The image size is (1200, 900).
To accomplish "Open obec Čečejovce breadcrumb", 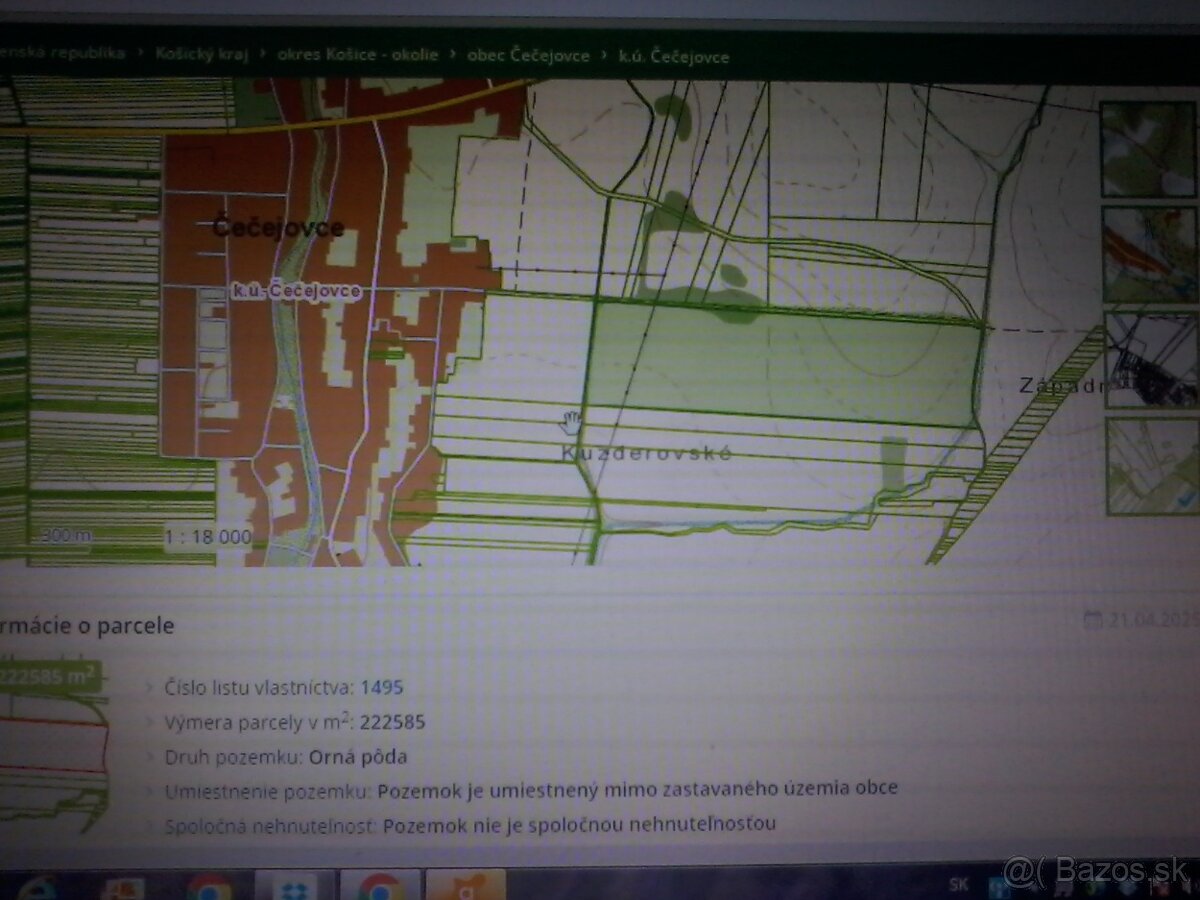I will 528,55.
